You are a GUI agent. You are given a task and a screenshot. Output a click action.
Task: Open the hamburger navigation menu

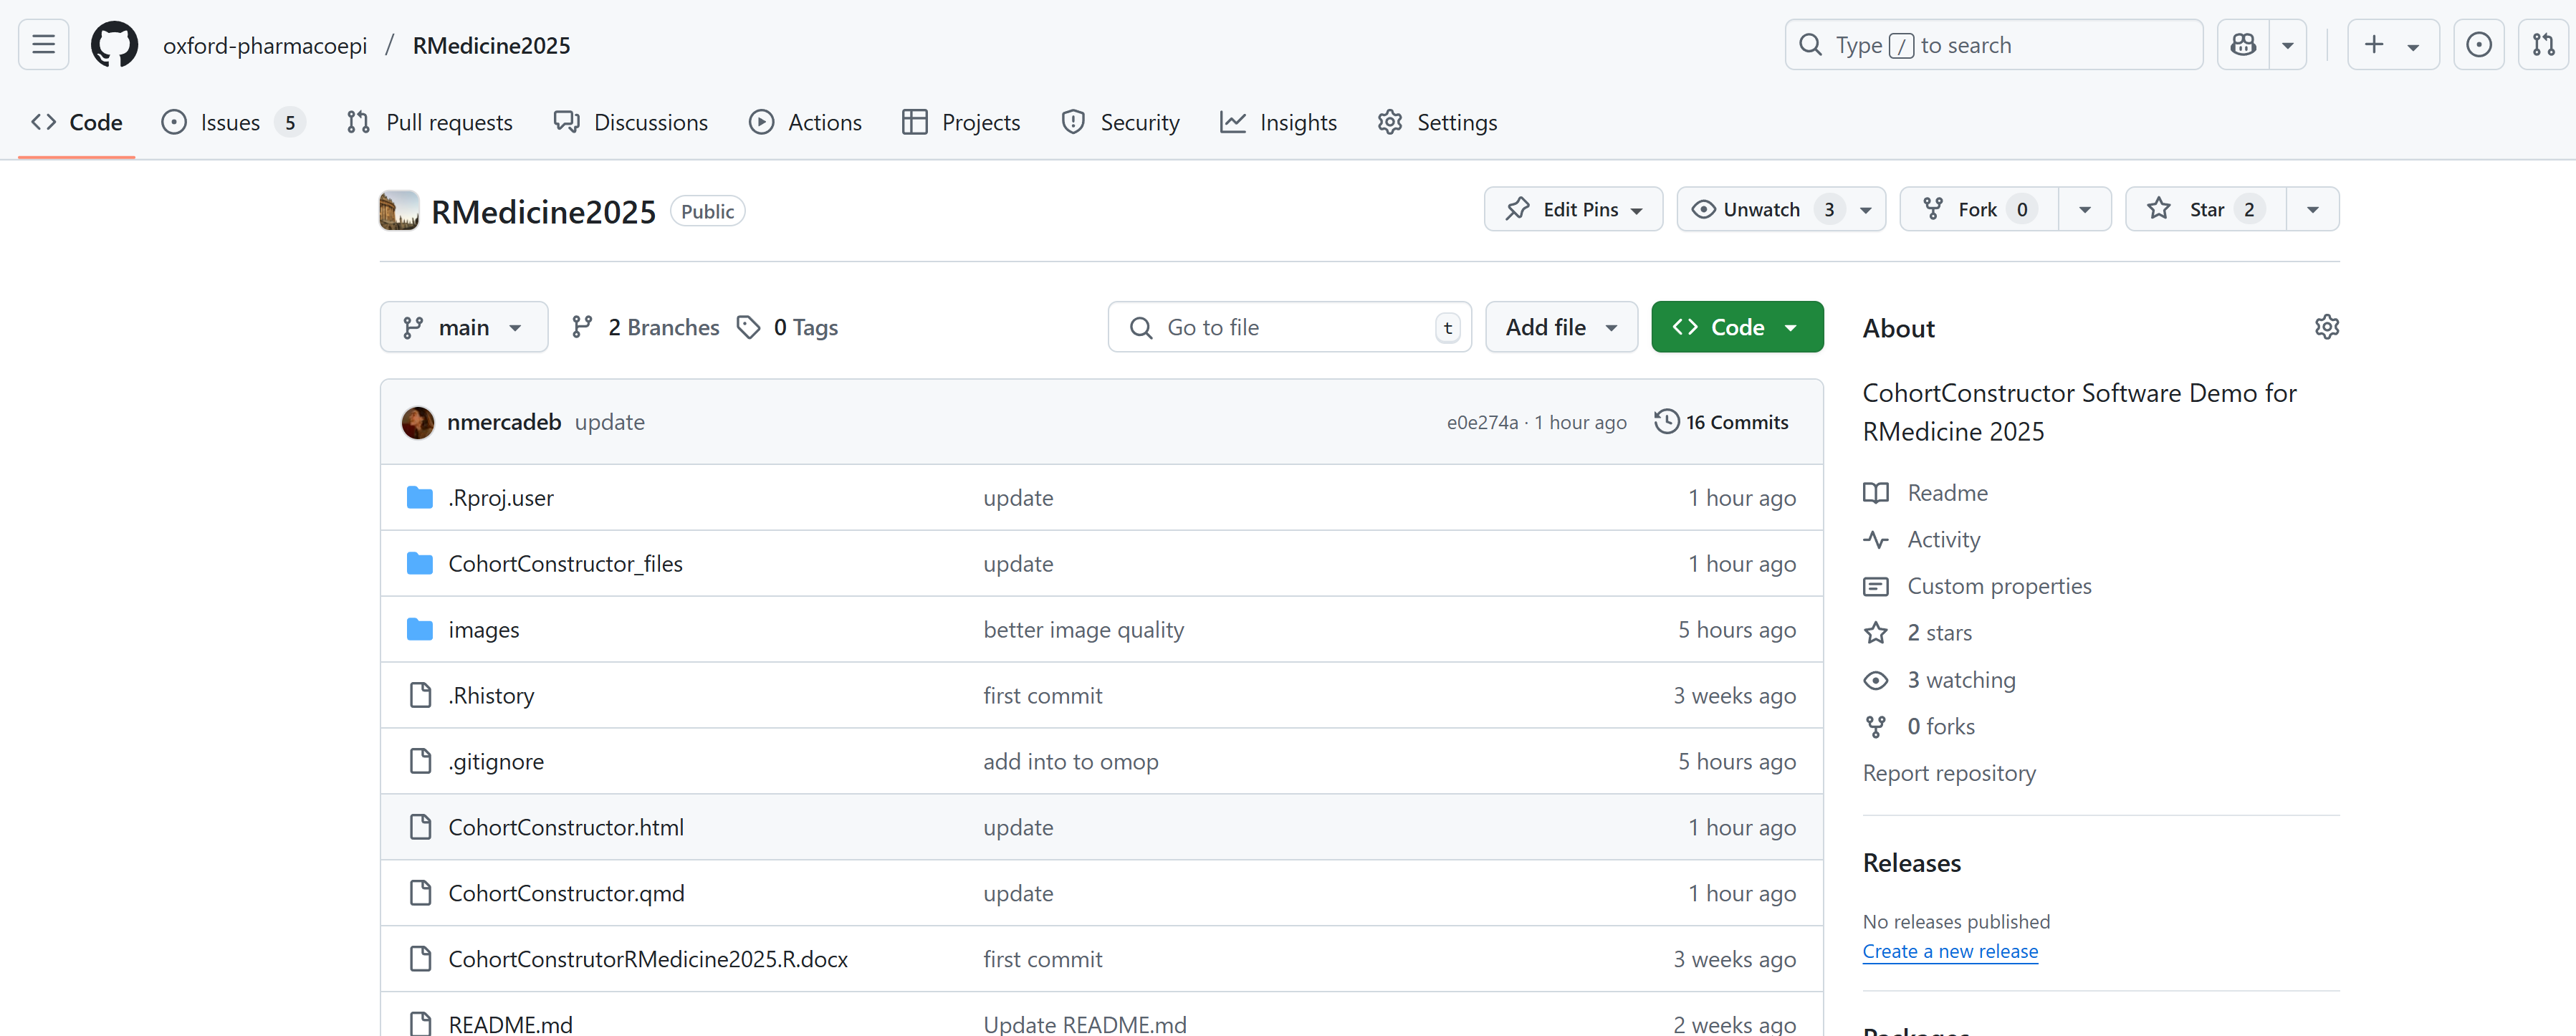pyautogui.click(x=43, y=45)
